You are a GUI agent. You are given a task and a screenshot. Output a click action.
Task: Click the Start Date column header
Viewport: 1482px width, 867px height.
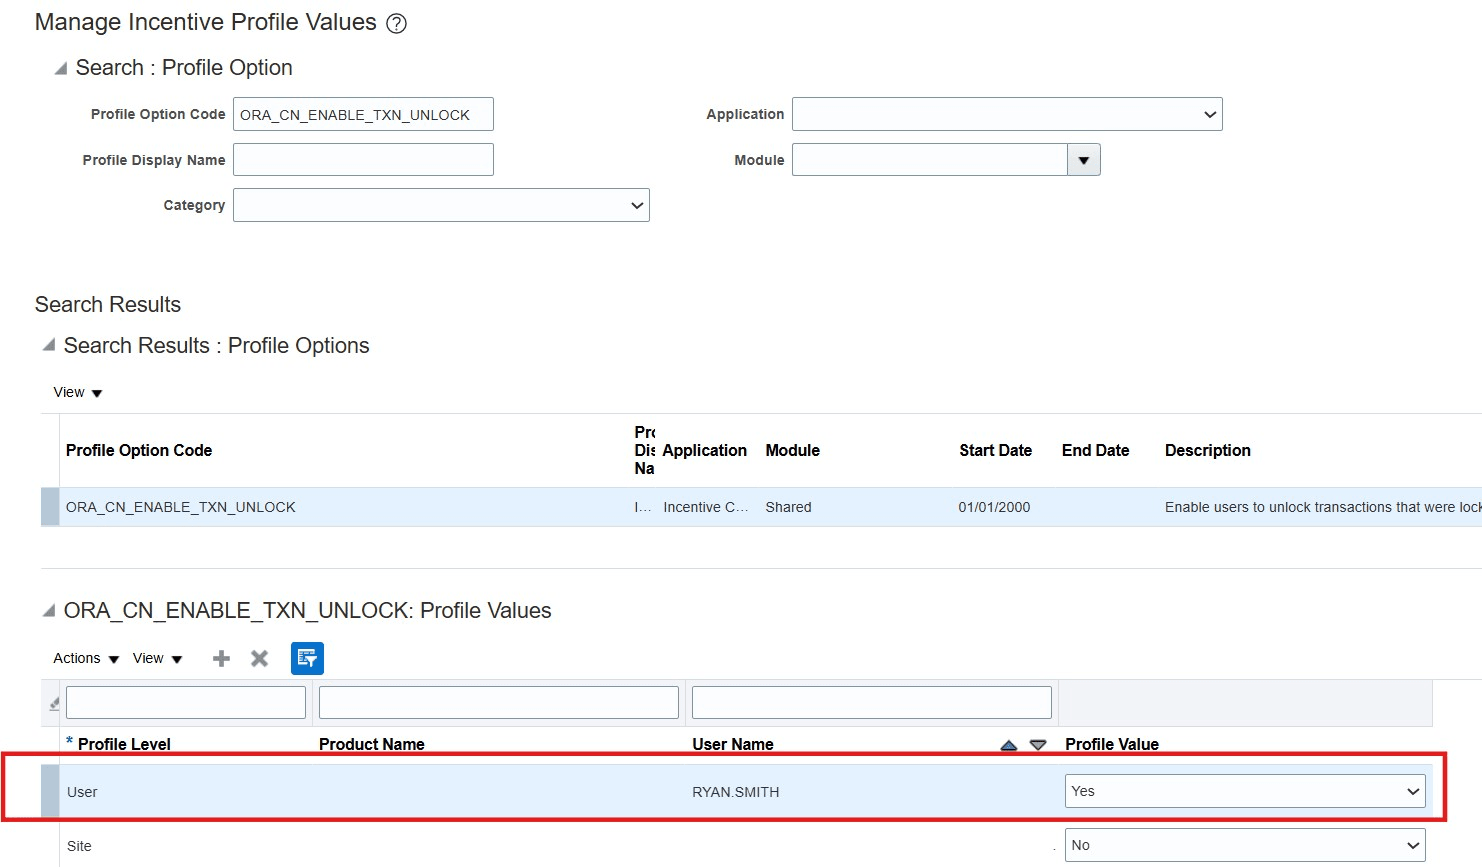996,450
